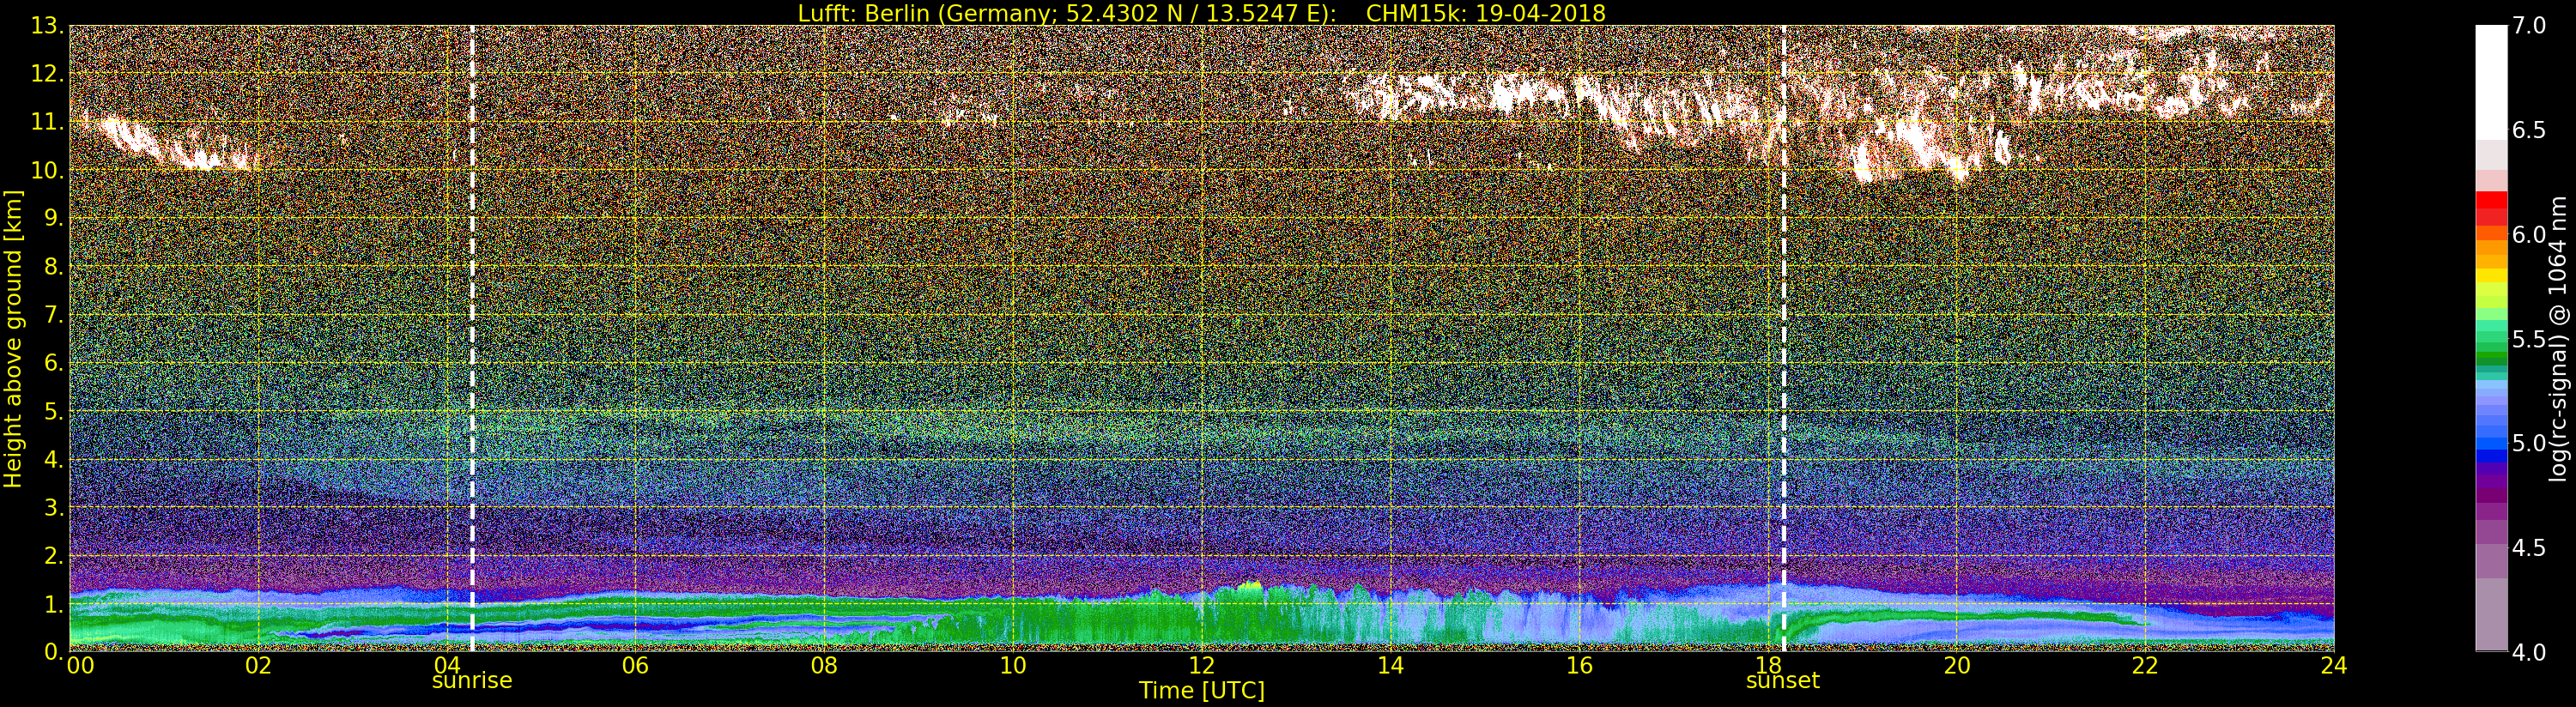This screenshot has height=707, width=2576.
Task: Click the time axis tick '12'
Action: pos(1201,665)
